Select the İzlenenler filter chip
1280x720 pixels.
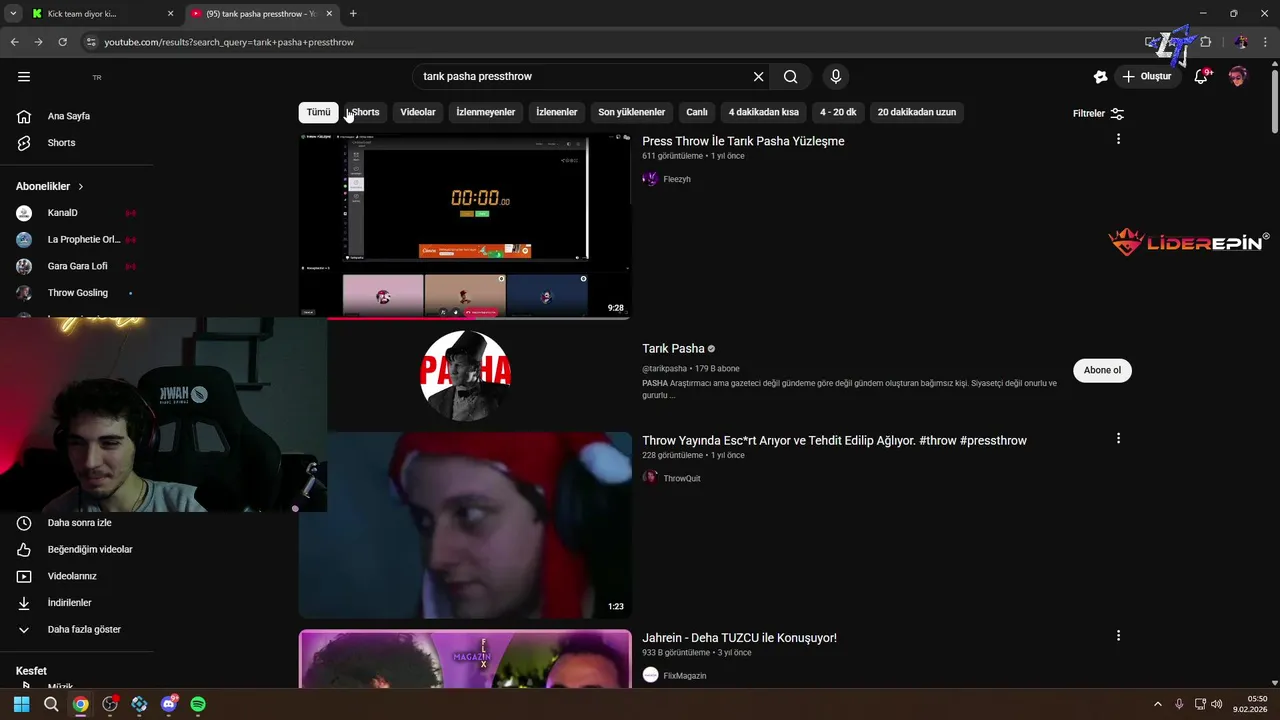(556, 112)
